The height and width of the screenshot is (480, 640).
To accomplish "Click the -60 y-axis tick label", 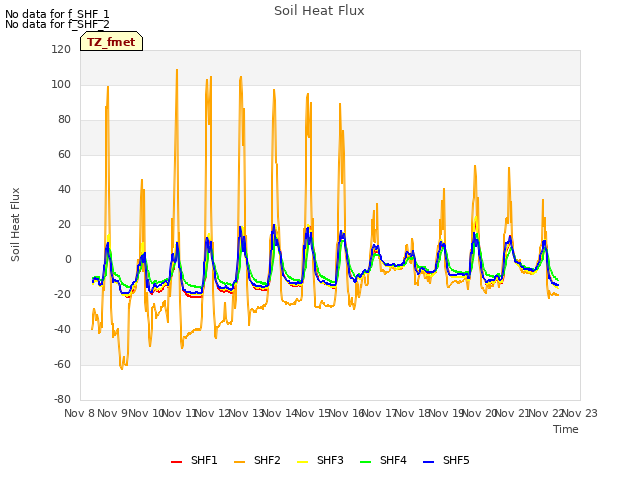I will (62, 364).
